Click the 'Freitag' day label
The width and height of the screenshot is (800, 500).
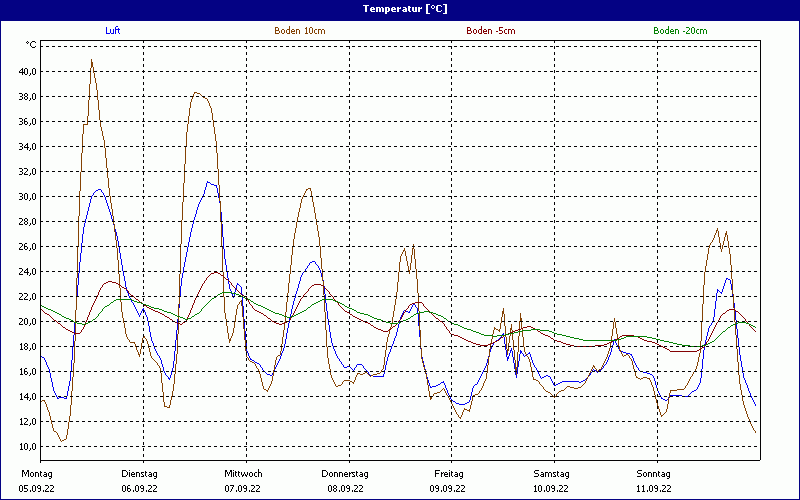coord(448,474)
